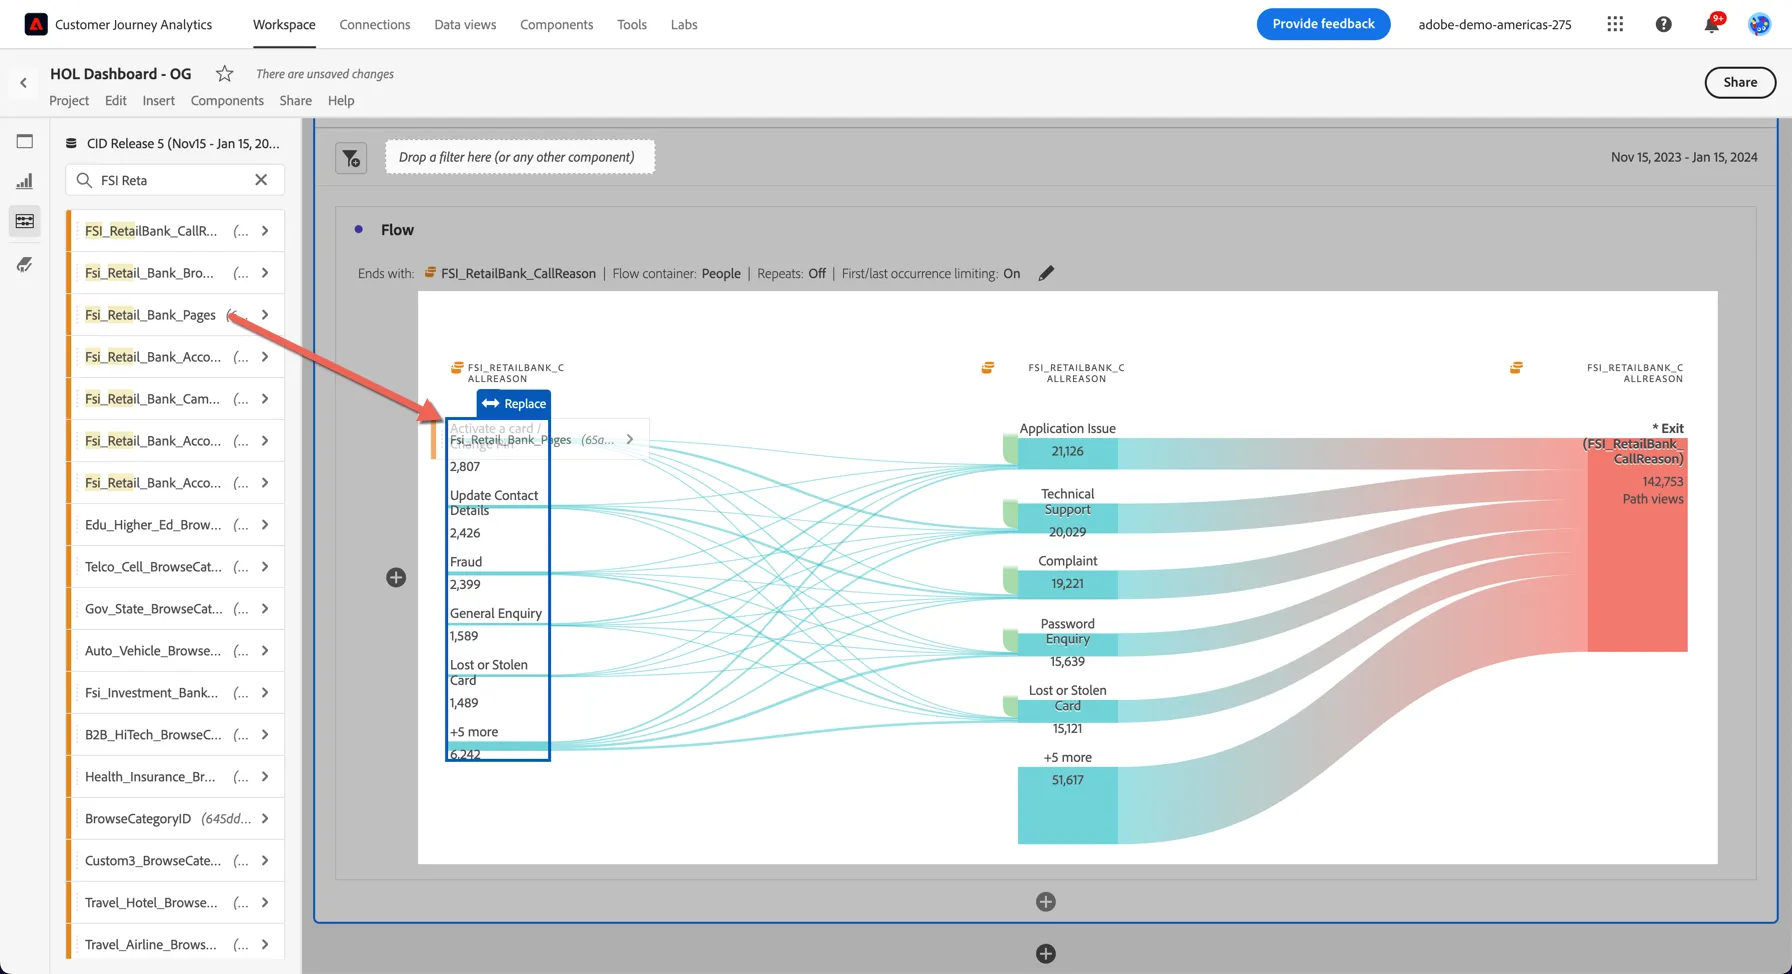This screenshot has width=1792, height=974.
Task: Clear the component search field
Action: point(261,180)
